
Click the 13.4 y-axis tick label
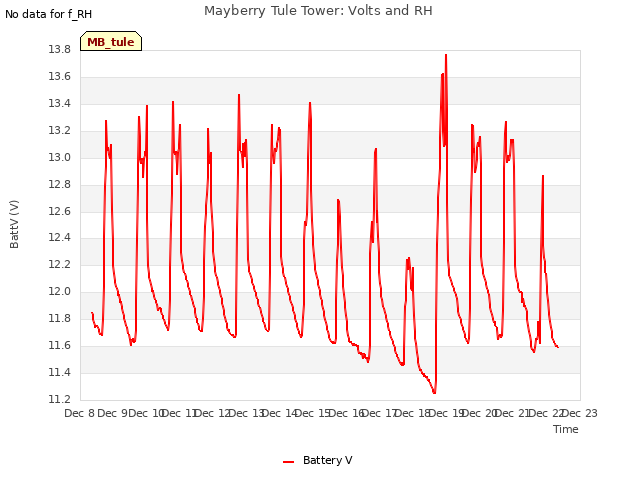coord(60,104)
